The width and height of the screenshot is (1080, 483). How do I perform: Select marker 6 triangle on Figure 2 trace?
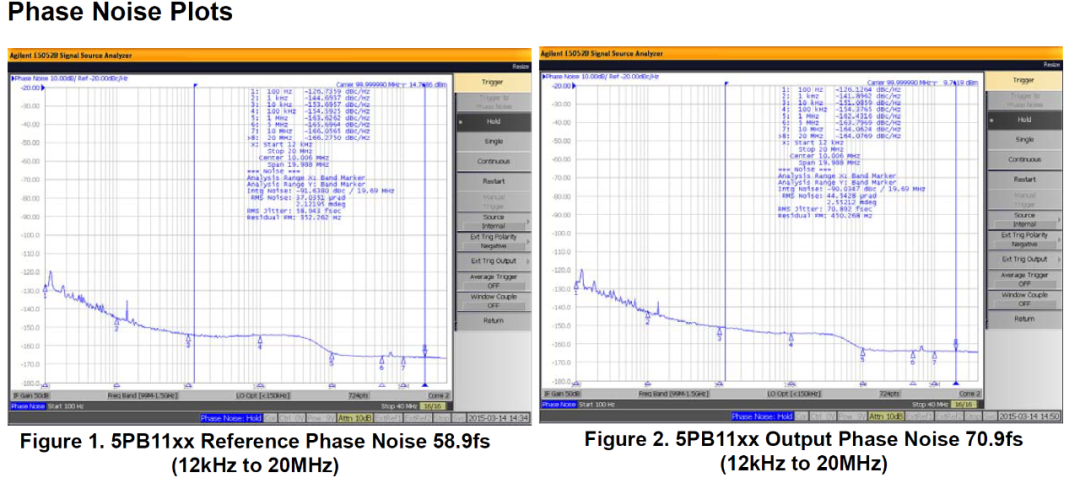(912, 354)
